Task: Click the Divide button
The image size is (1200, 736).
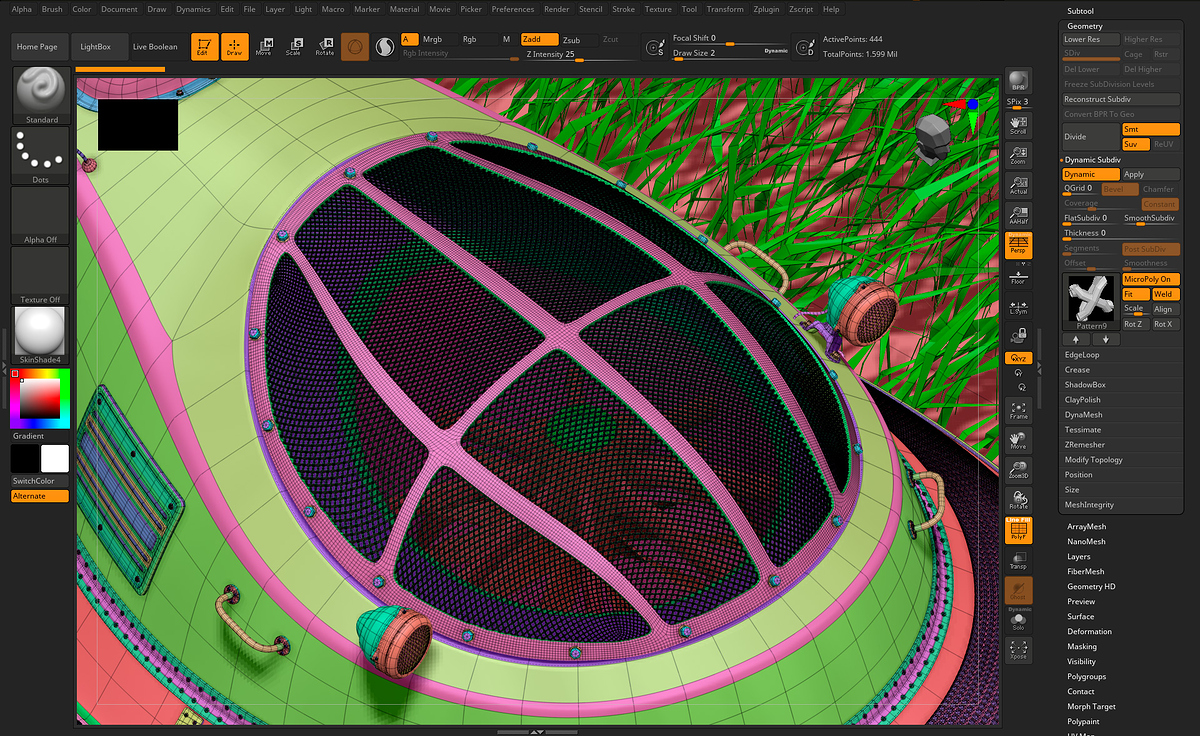Action: [1091, 137]
